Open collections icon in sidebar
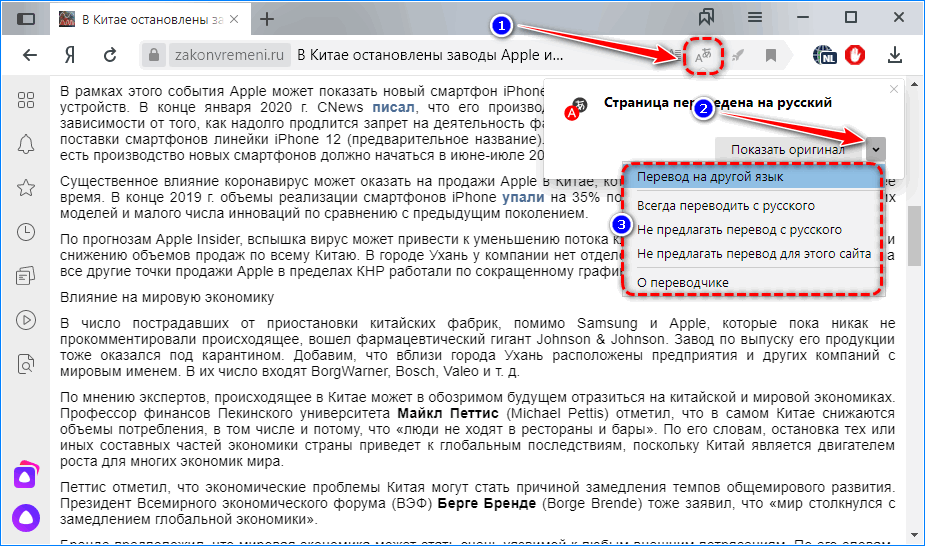 click(x=26, y=275)
